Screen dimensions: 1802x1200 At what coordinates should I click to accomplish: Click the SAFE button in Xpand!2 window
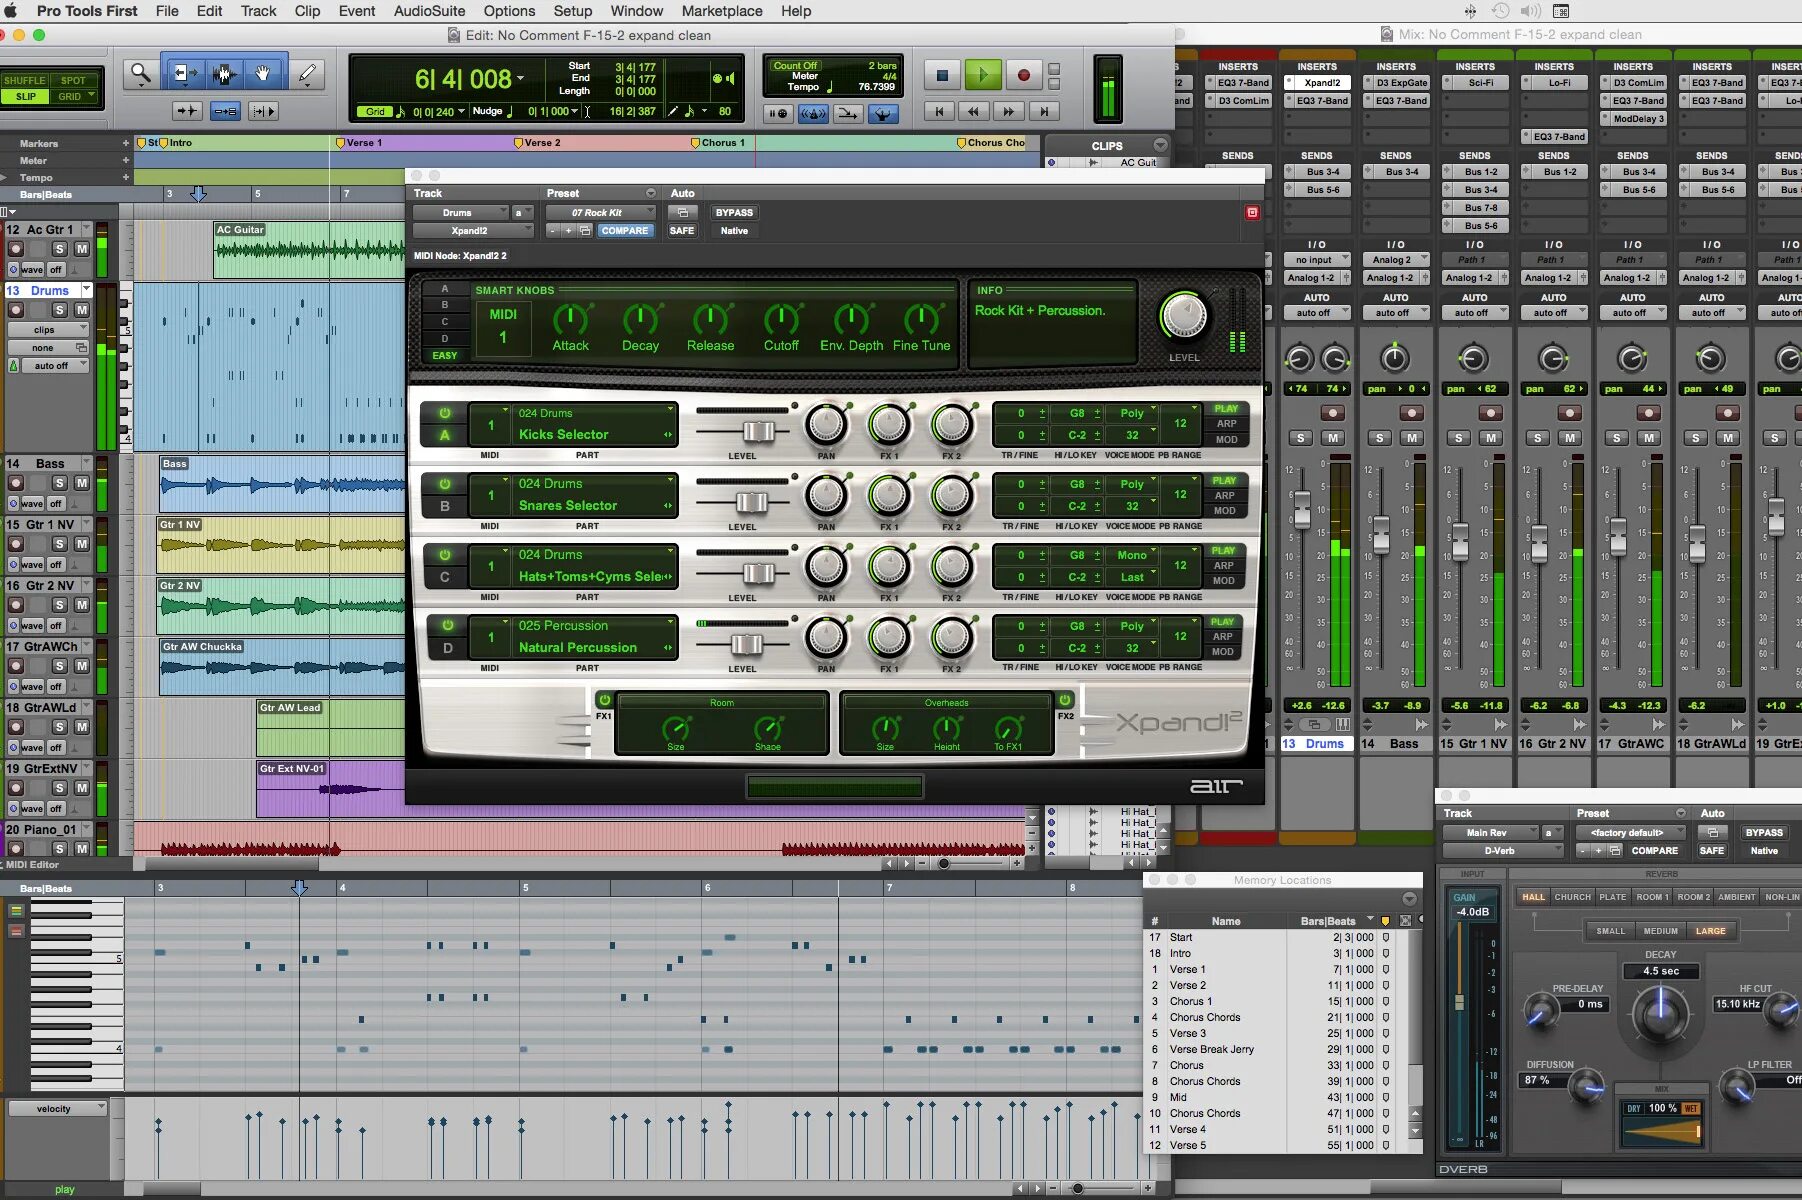coord(682,230)
